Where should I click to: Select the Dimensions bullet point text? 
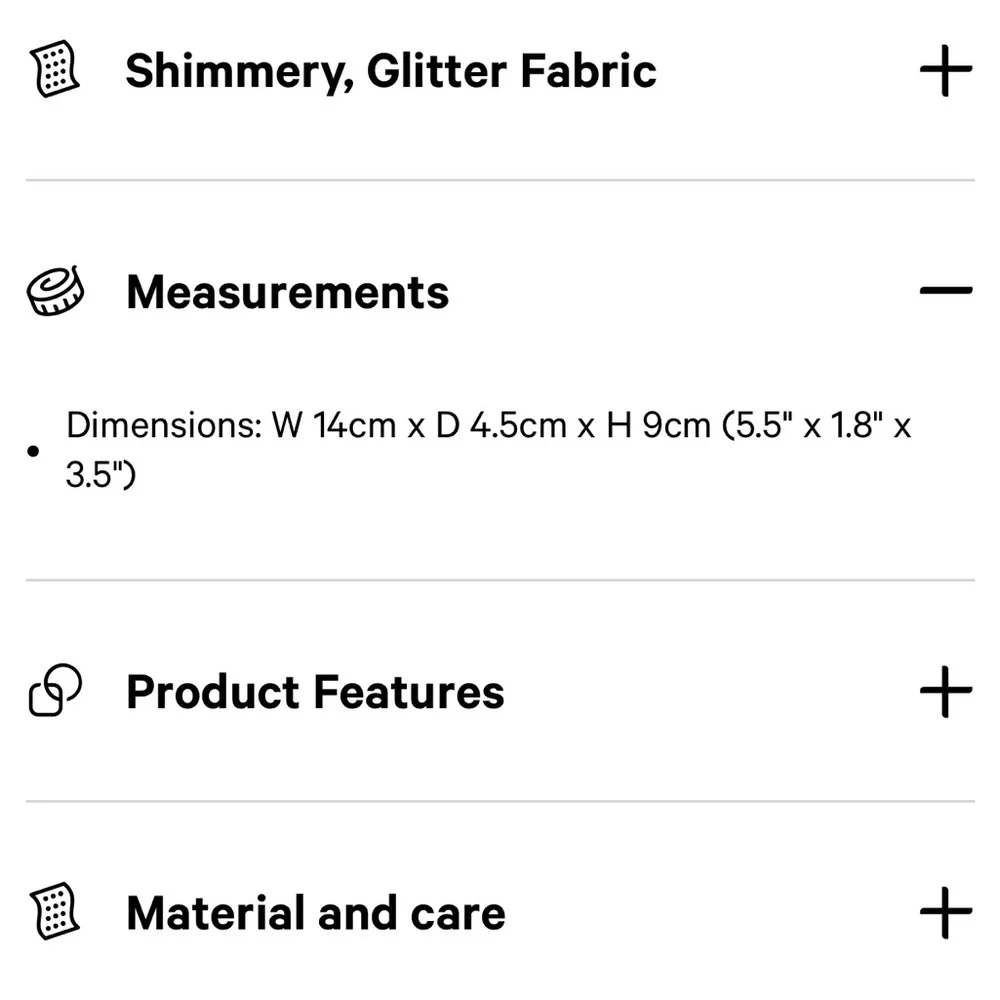(489, 425)
